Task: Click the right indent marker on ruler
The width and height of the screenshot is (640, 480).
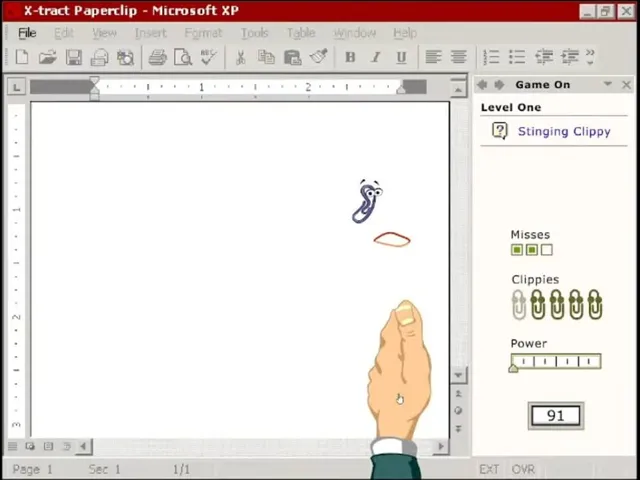Action: pos(401,89)
